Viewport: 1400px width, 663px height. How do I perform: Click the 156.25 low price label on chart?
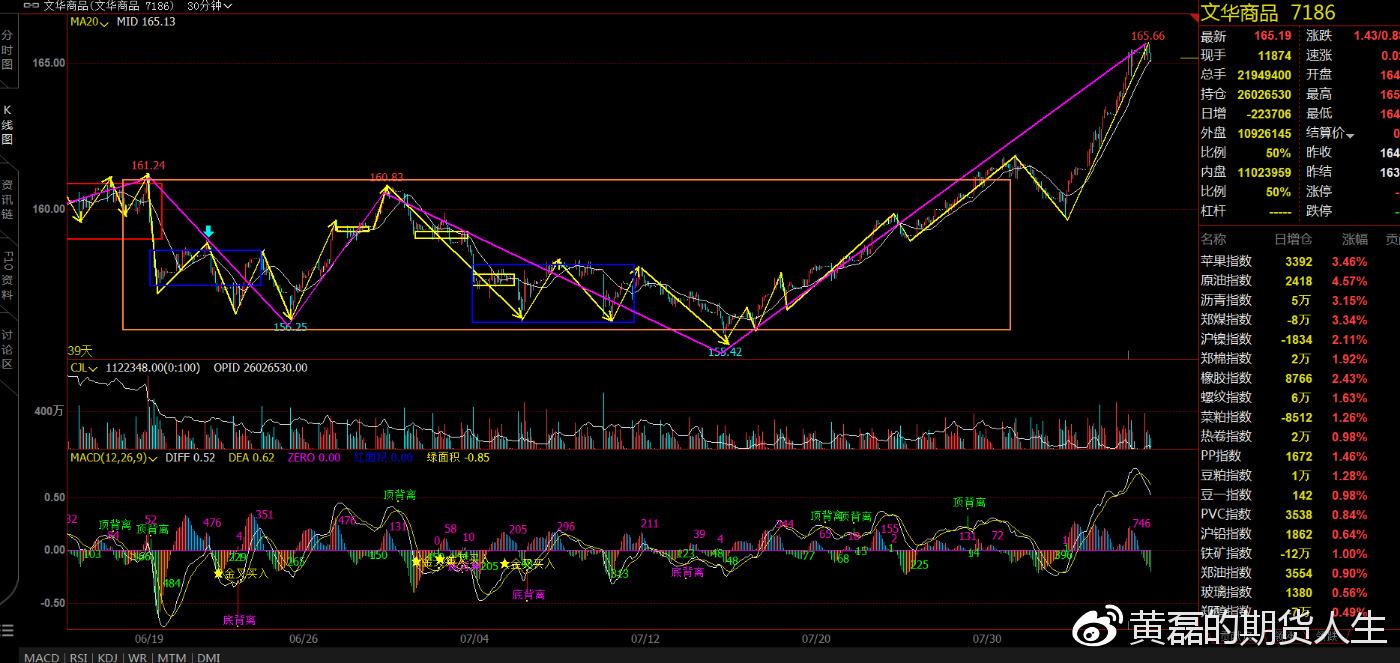tap(289, 326)
